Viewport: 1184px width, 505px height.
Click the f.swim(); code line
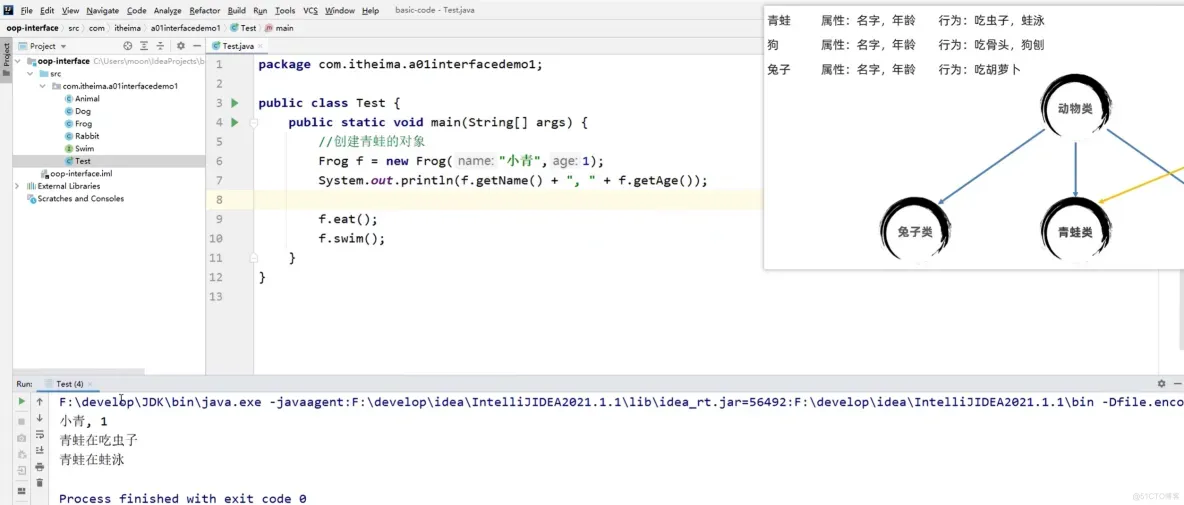click(x=352, y=239)
